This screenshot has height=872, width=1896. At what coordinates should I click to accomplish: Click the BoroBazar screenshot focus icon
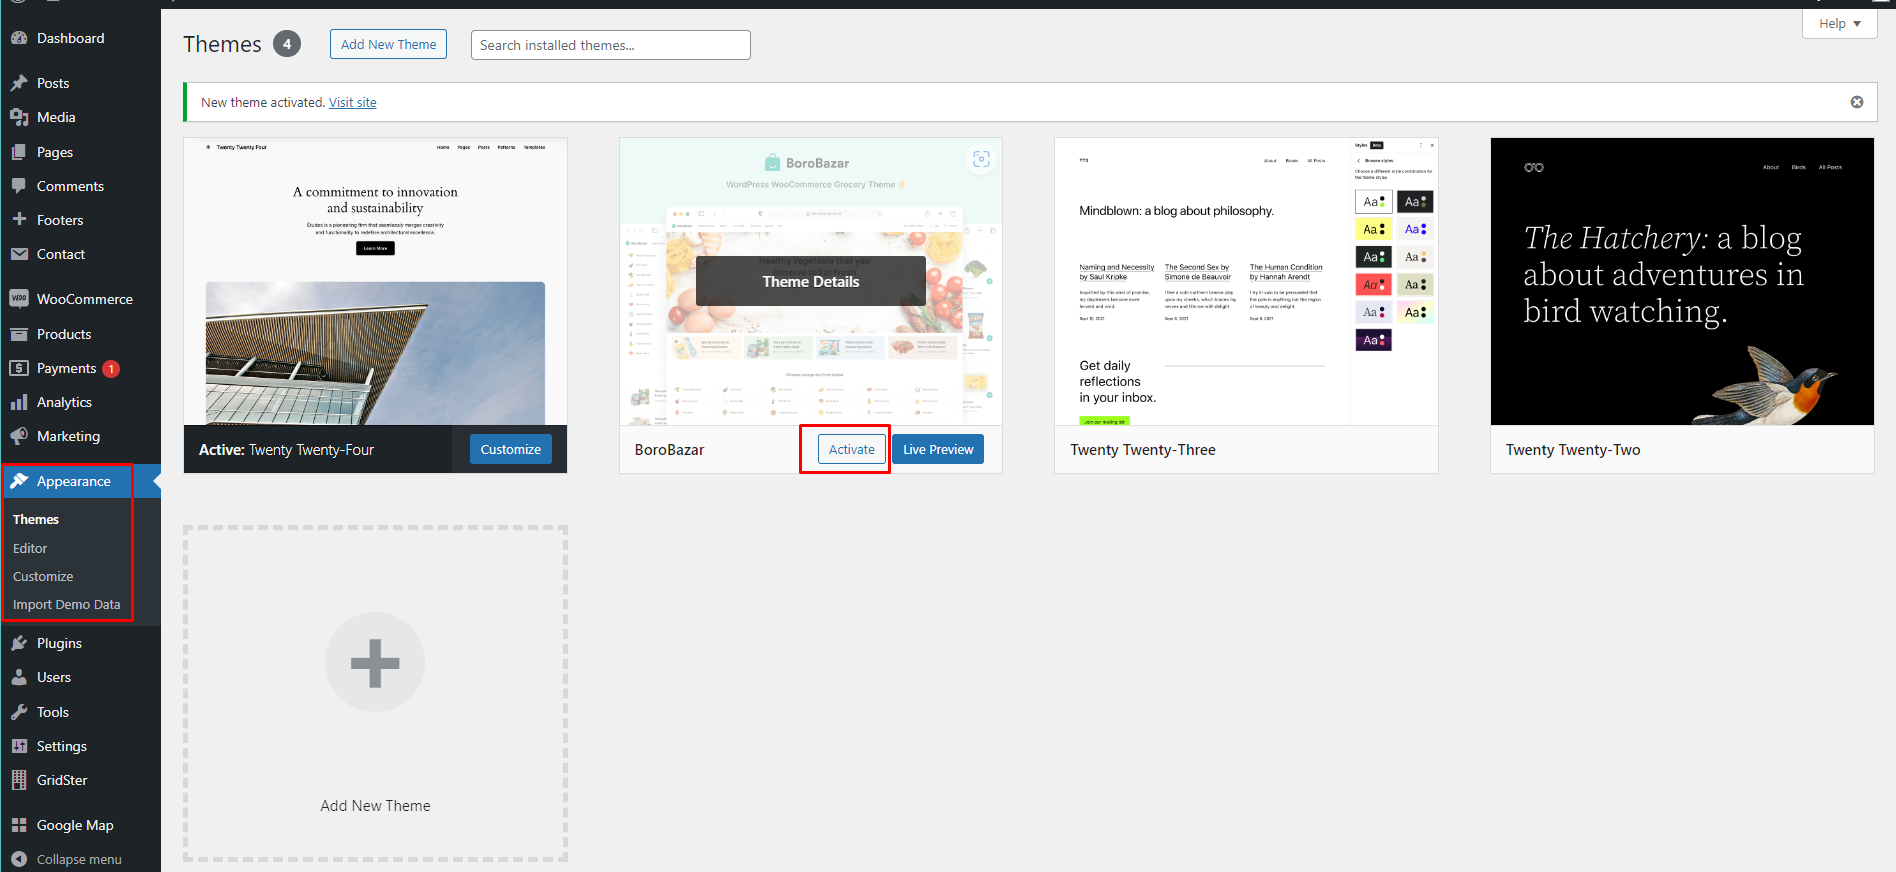point(981,159)
